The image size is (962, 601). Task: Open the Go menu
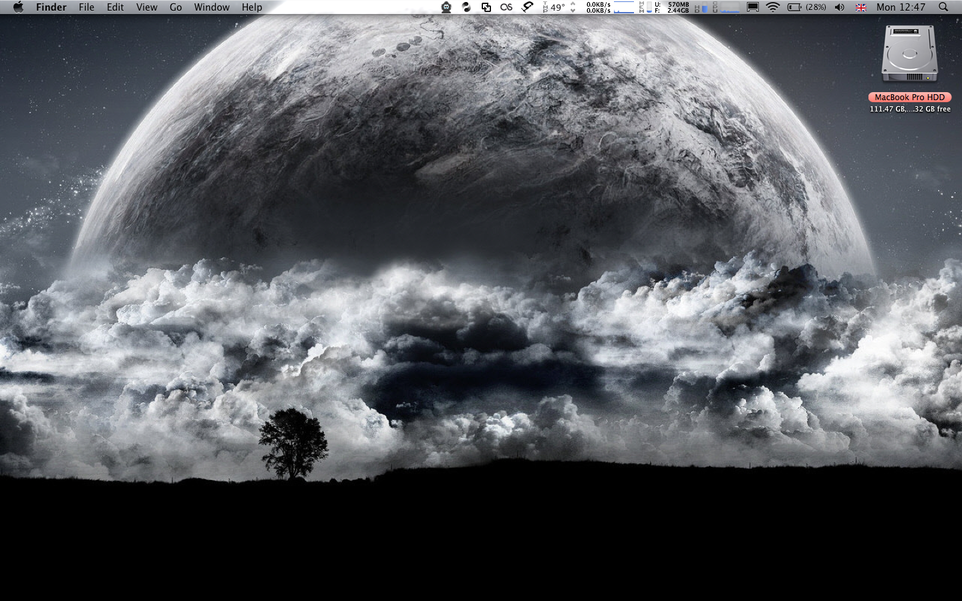(175, 7)
